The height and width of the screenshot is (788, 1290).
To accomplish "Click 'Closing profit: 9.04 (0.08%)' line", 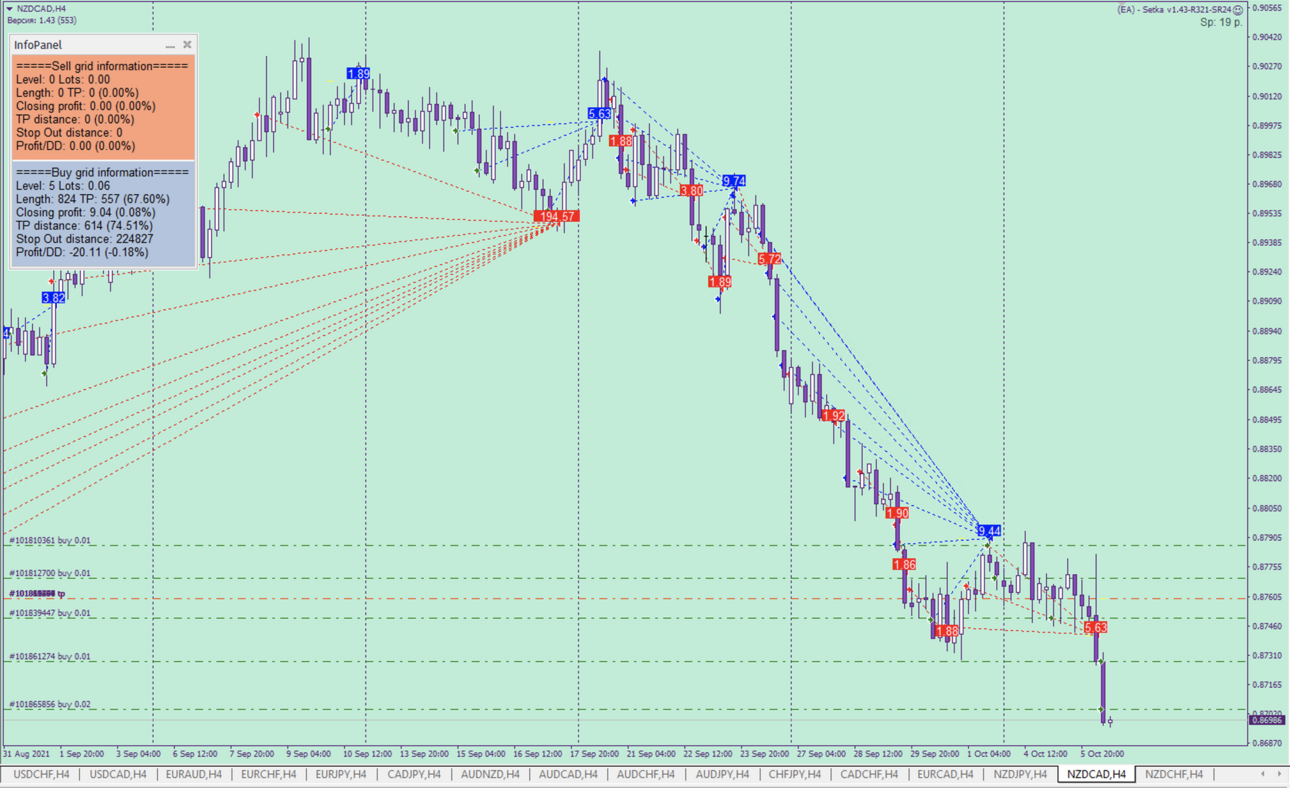I will 86,212.
